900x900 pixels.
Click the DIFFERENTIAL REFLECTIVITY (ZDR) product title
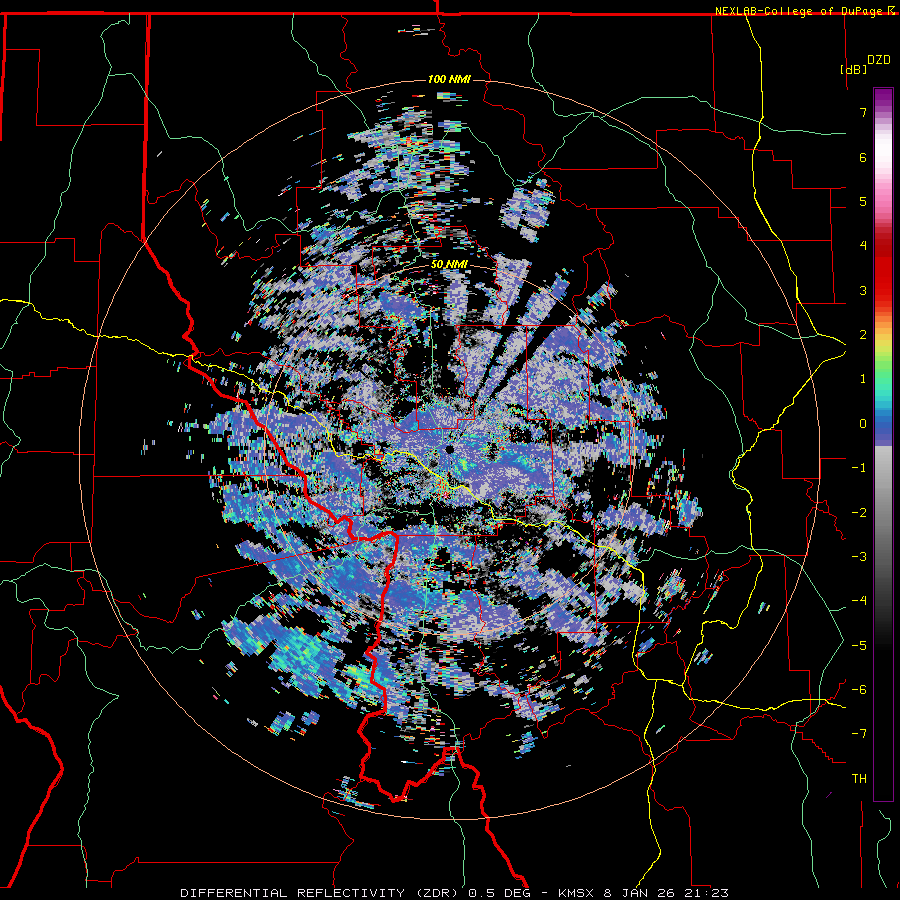pos(321,893)
